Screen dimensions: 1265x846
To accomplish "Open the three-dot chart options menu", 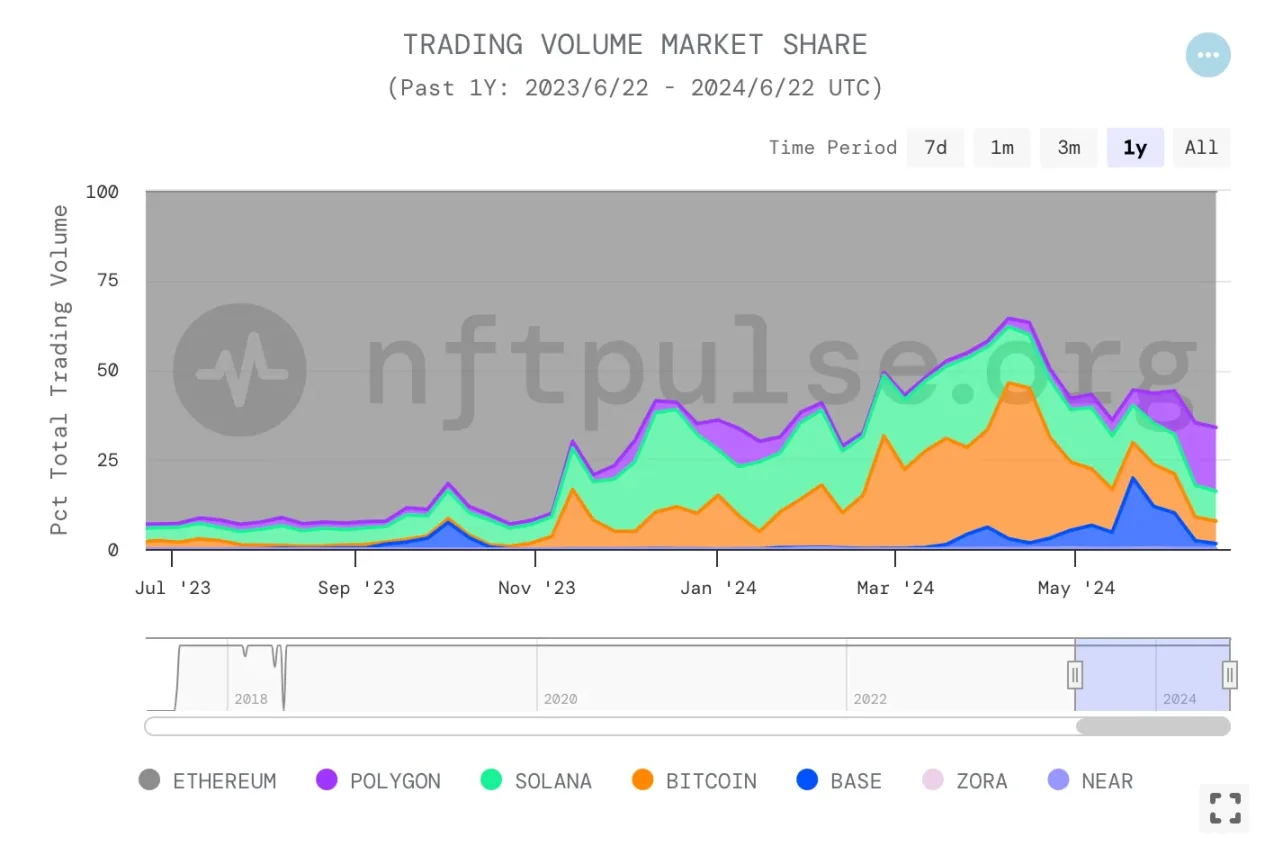I will coord(1208,55).
